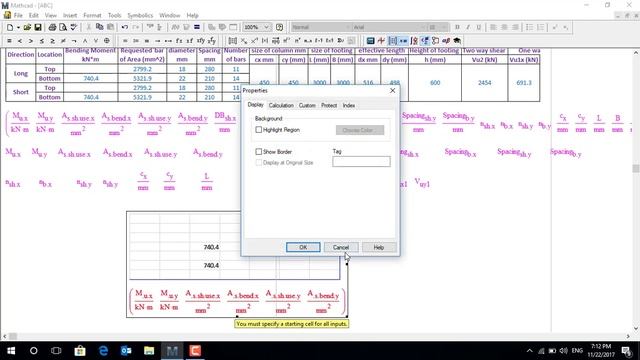Click Cancel in Properties dialog
Image resolution: width=640 pixels, height=360 pixels.
341,247
